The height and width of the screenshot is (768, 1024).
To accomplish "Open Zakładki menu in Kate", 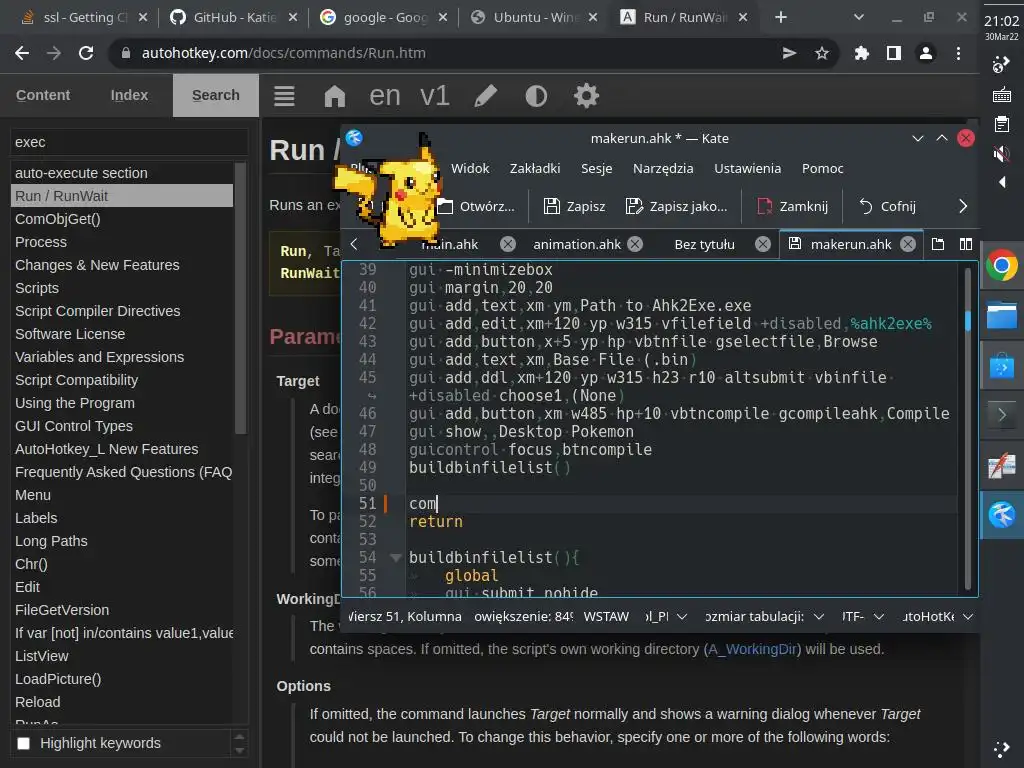I will (x=535, y=168).
